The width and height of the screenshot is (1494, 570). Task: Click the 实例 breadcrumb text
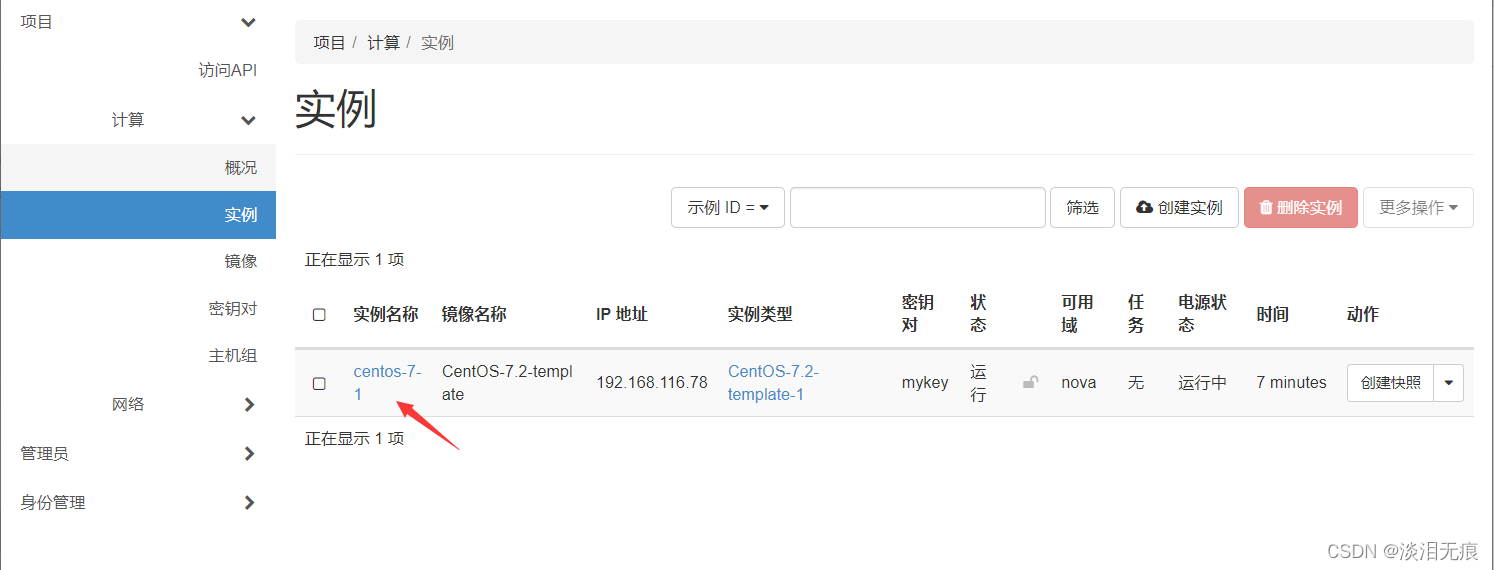coord(437,42)
